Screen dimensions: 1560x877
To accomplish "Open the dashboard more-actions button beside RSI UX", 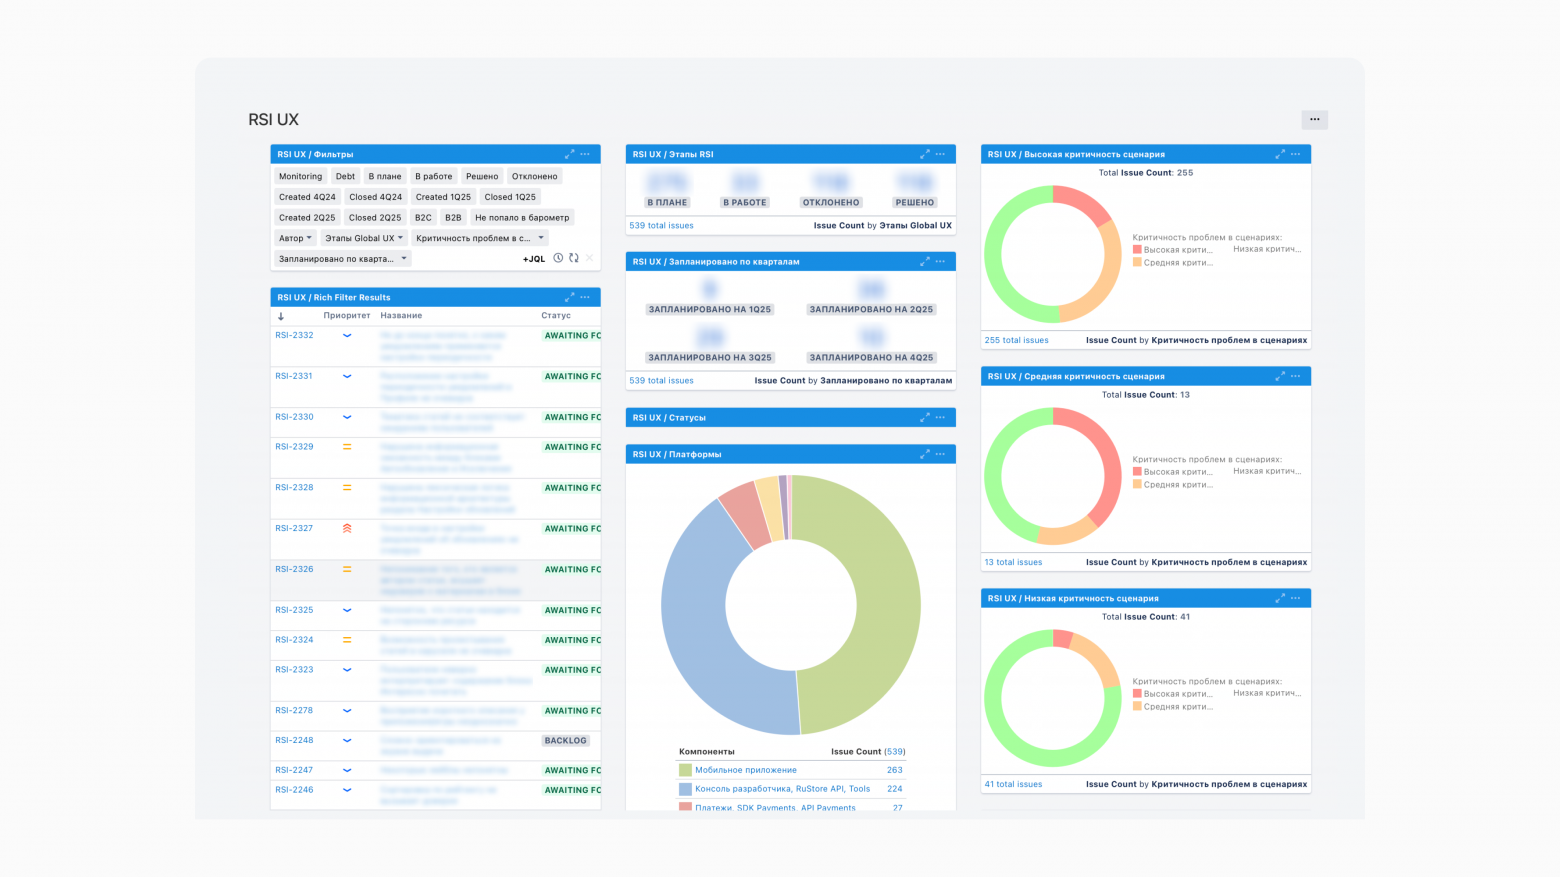I will point(1314,119).
